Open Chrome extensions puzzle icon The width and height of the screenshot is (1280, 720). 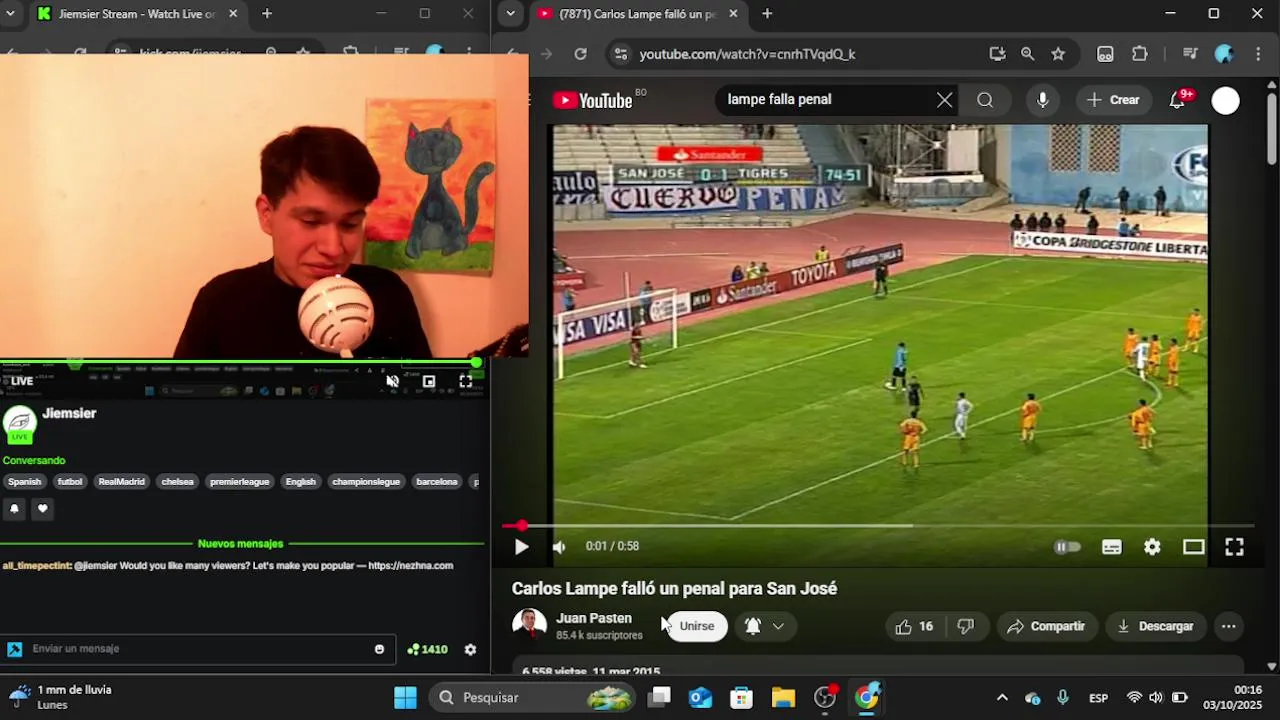[1140, 54]
